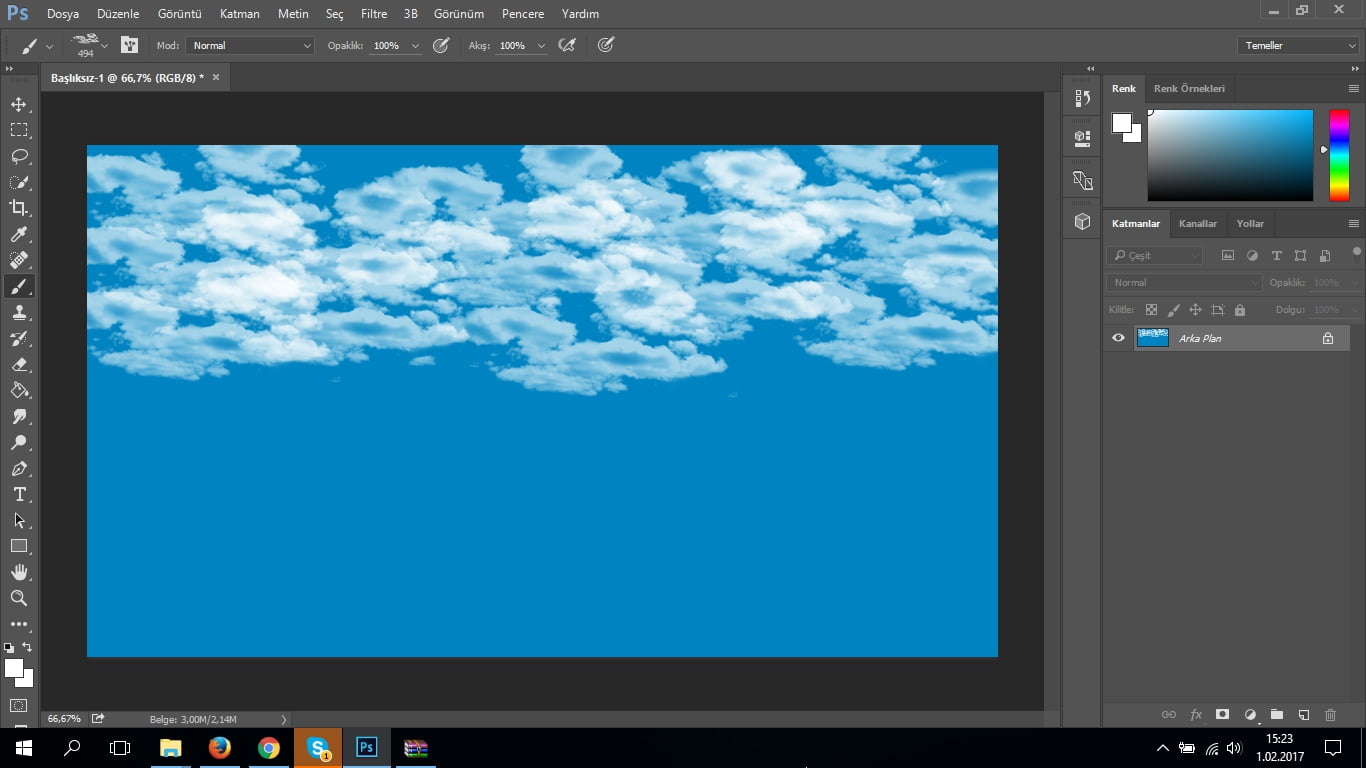The width and height of the screenshot is (1366, 768).
Task: Open the brush blending Mod dropdown
Action: (250, 45)
